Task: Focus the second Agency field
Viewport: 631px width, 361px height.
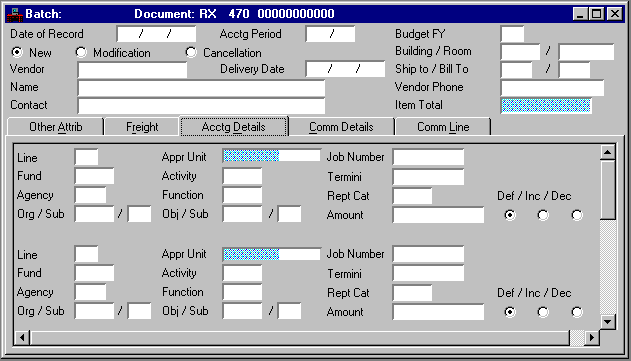Action: pyautogui.click(x=91, y=292)
